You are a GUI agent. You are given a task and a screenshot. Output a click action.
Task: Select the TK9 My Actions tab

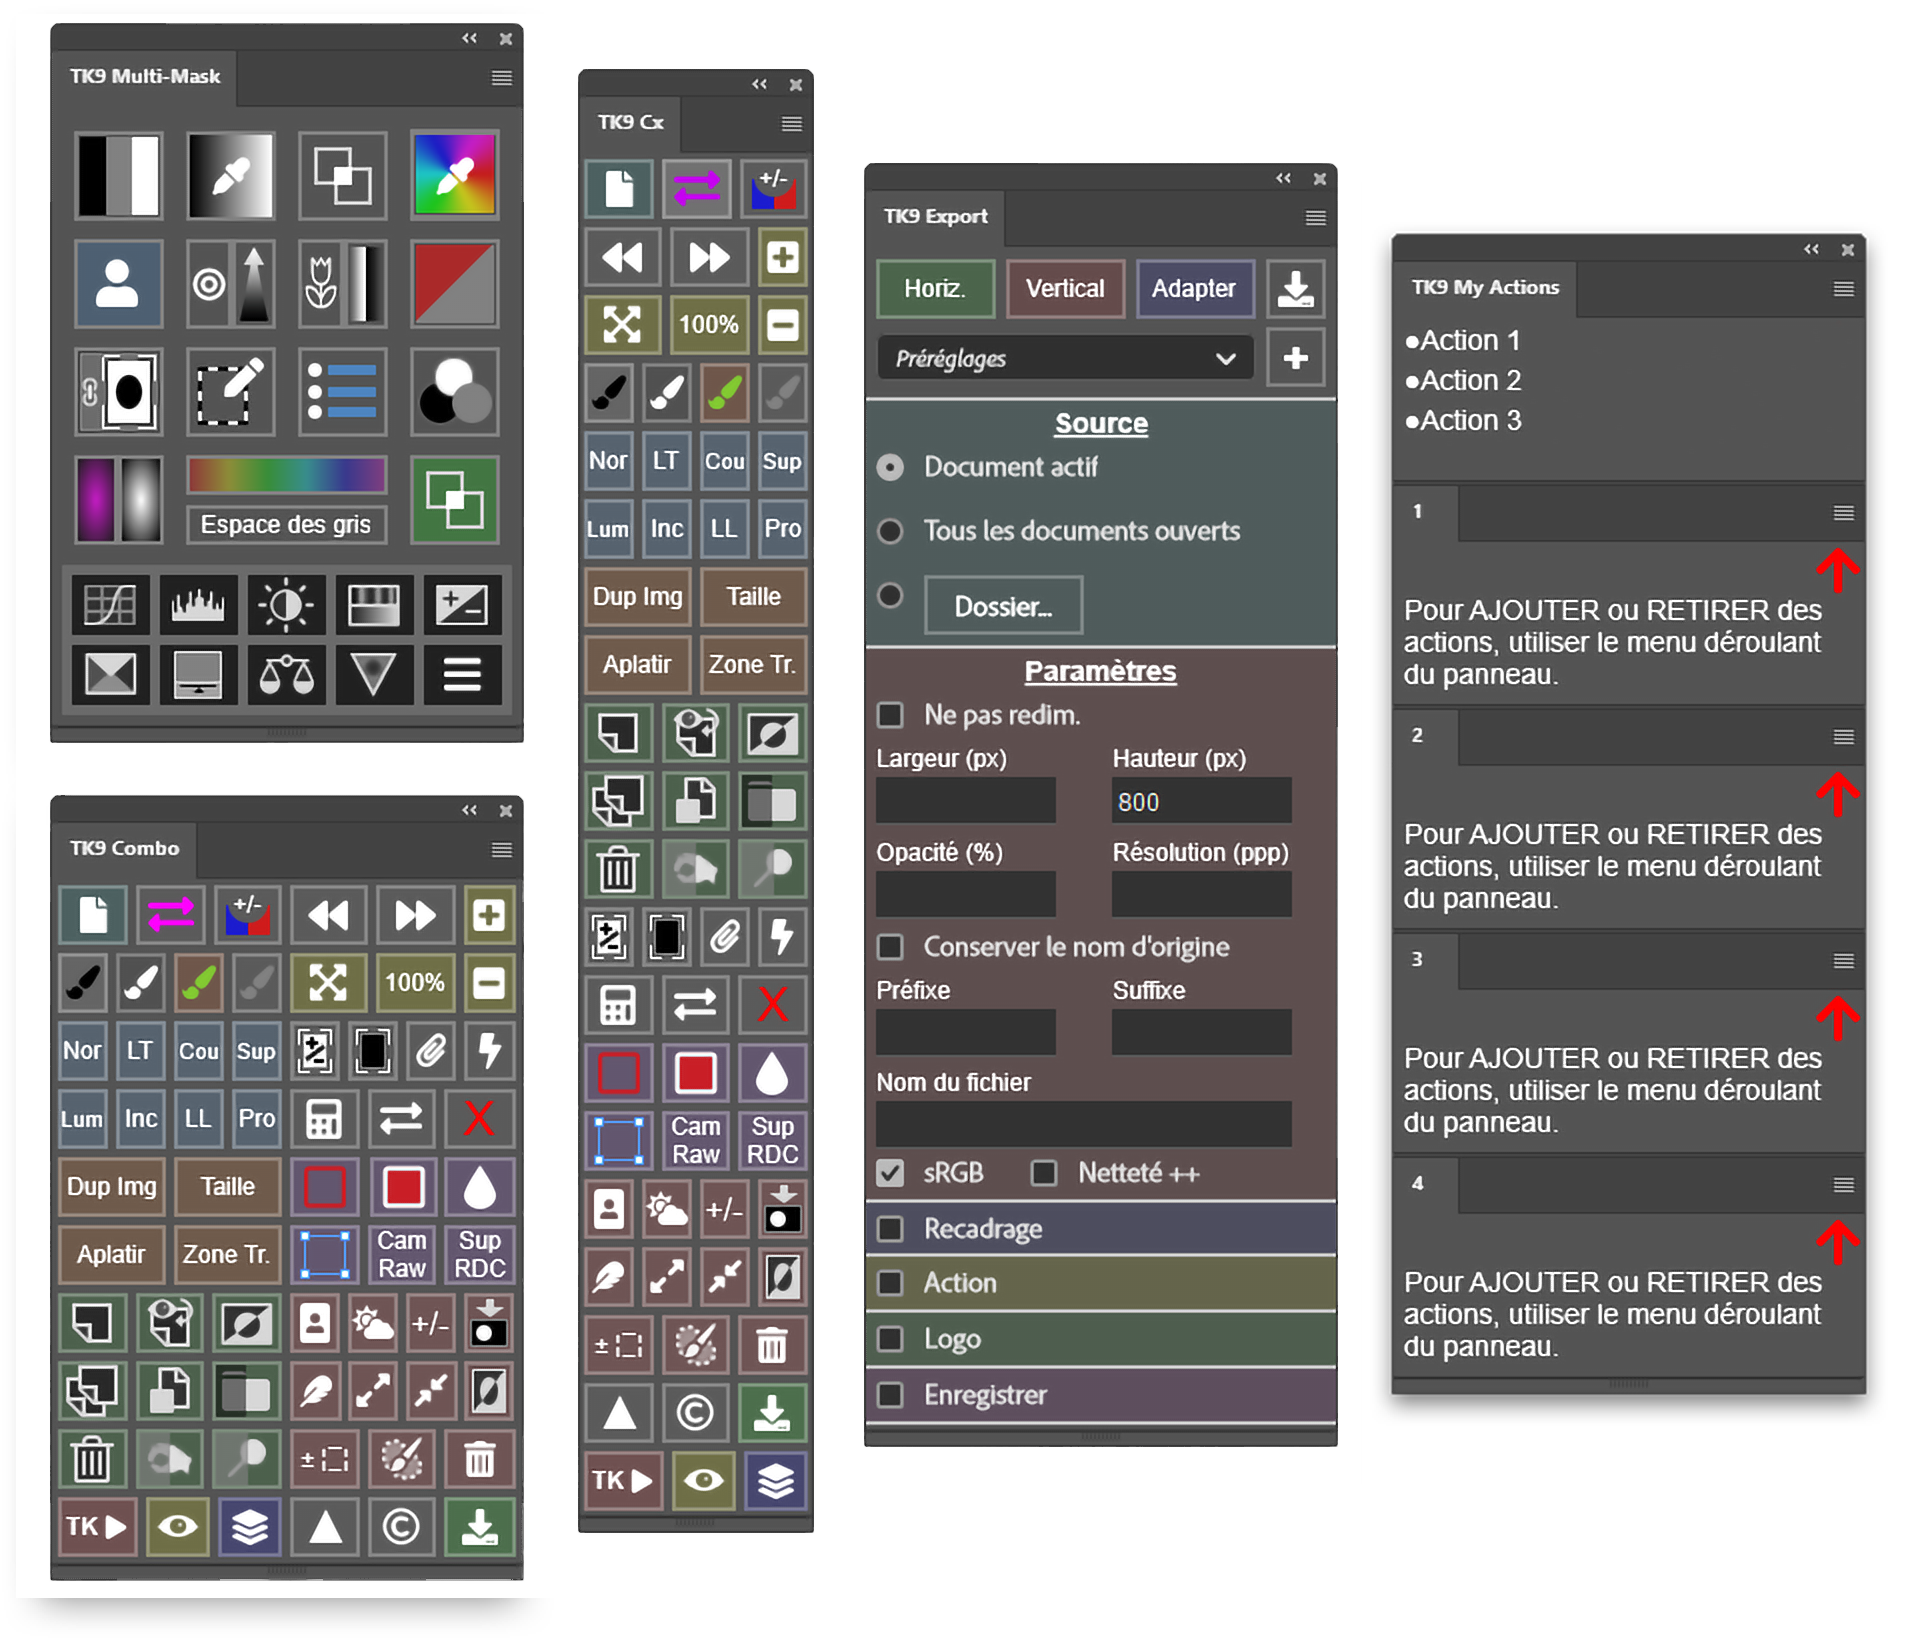click(1485, 288)
